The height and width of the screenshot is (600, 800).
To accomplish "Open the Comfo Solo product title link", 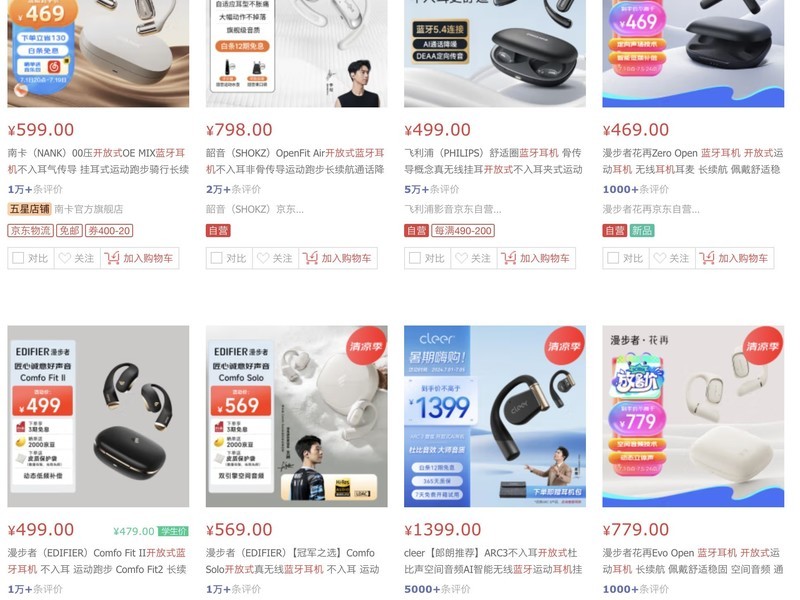I will [293, 561].
